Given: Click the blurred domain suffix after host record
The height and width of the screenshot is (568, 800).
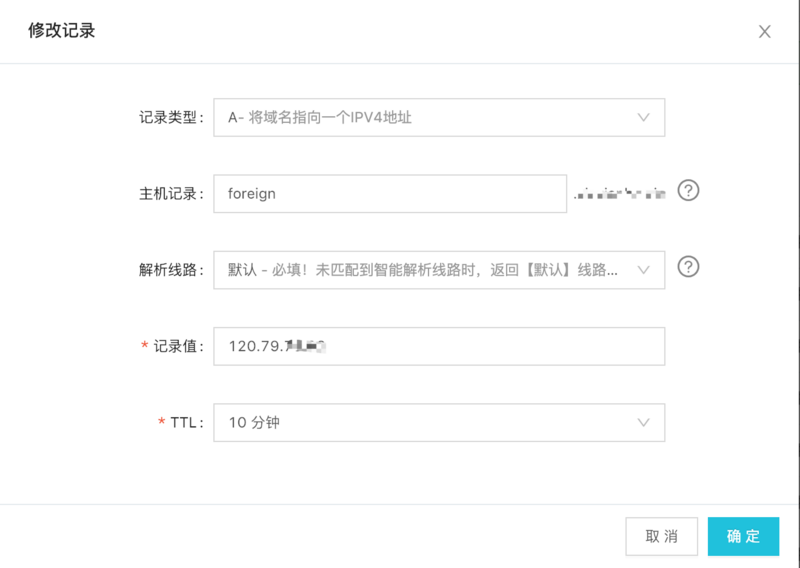Looking at the screenshot, I should [619, 193].
